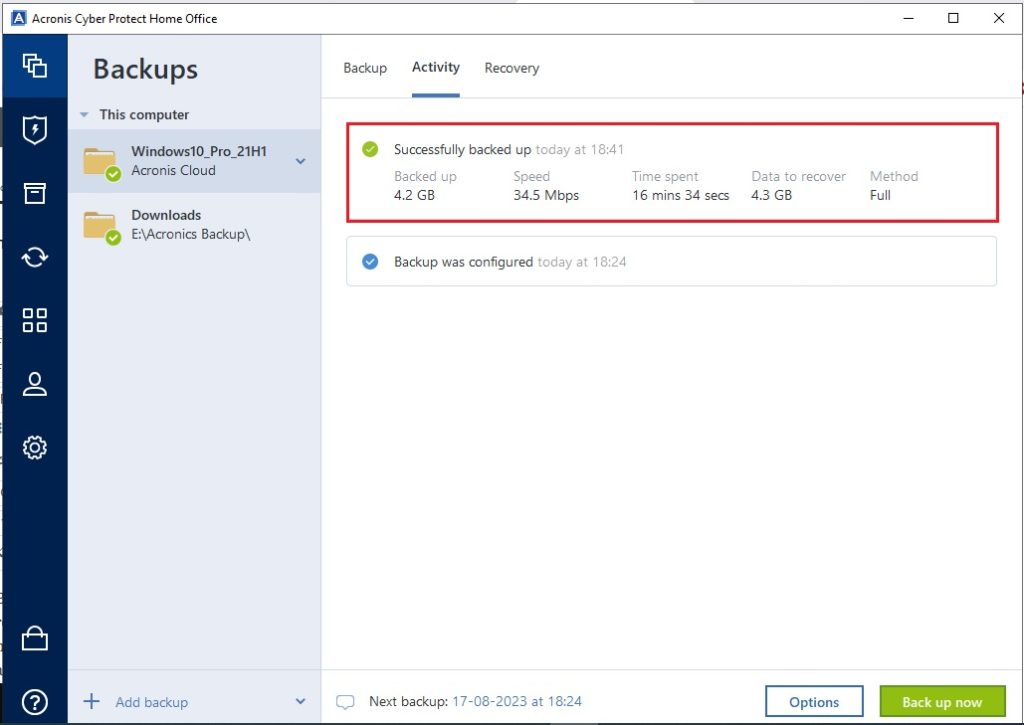Expand the Windows10_Pro_21H1 backup options chevron
This screenshot has height=725, width=1024.
click(x=300, y=161)
